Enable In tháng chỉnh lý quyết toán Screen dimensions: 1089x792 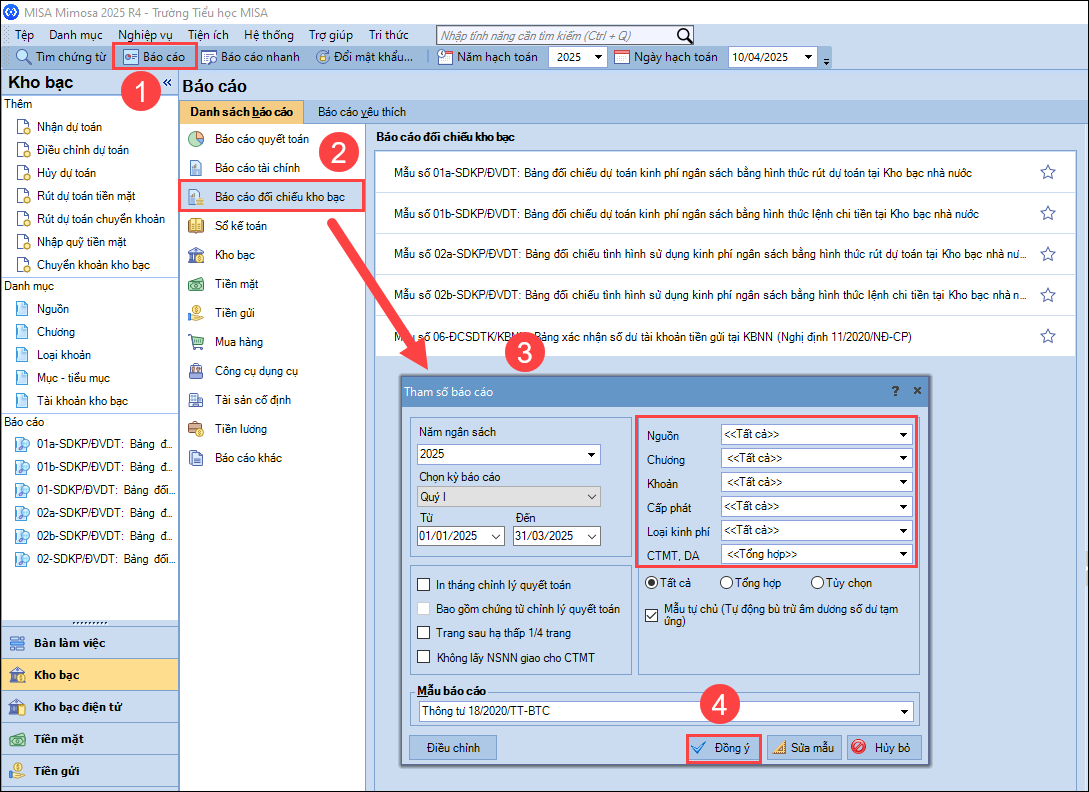click(x=424, y=585)
